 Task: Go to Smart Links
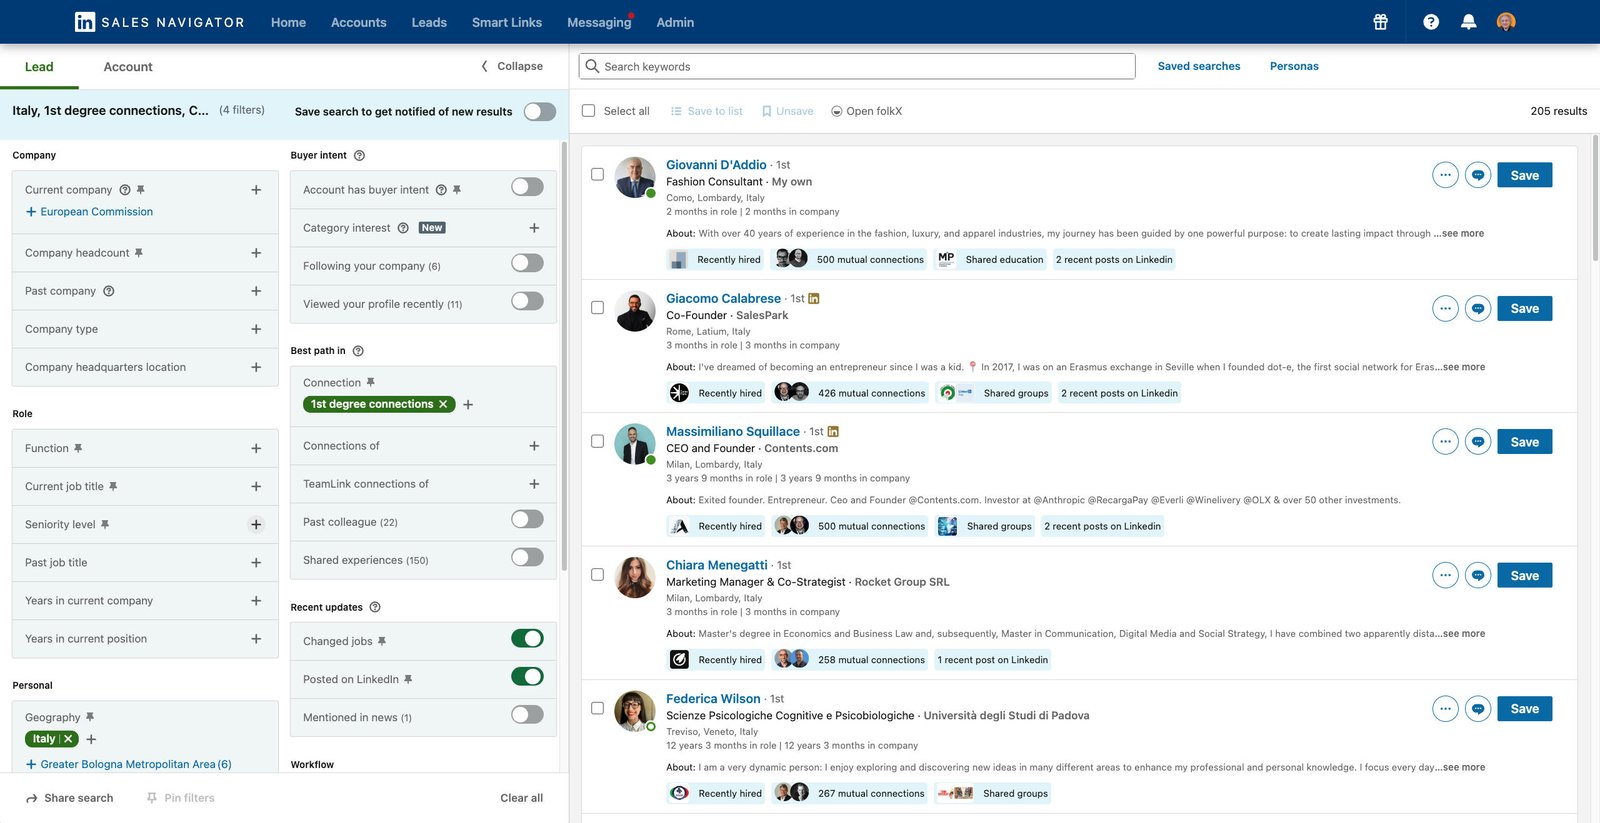click(x=507, y=22)
